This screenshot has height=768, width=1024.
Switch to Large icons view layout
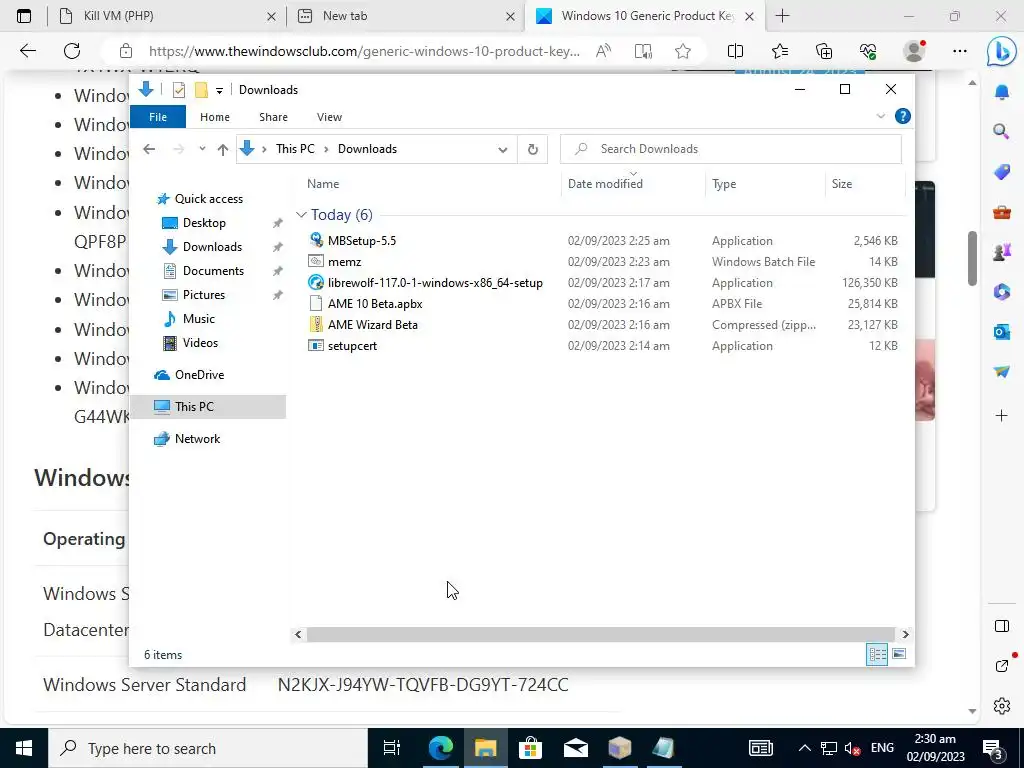(x=899, y=654)
